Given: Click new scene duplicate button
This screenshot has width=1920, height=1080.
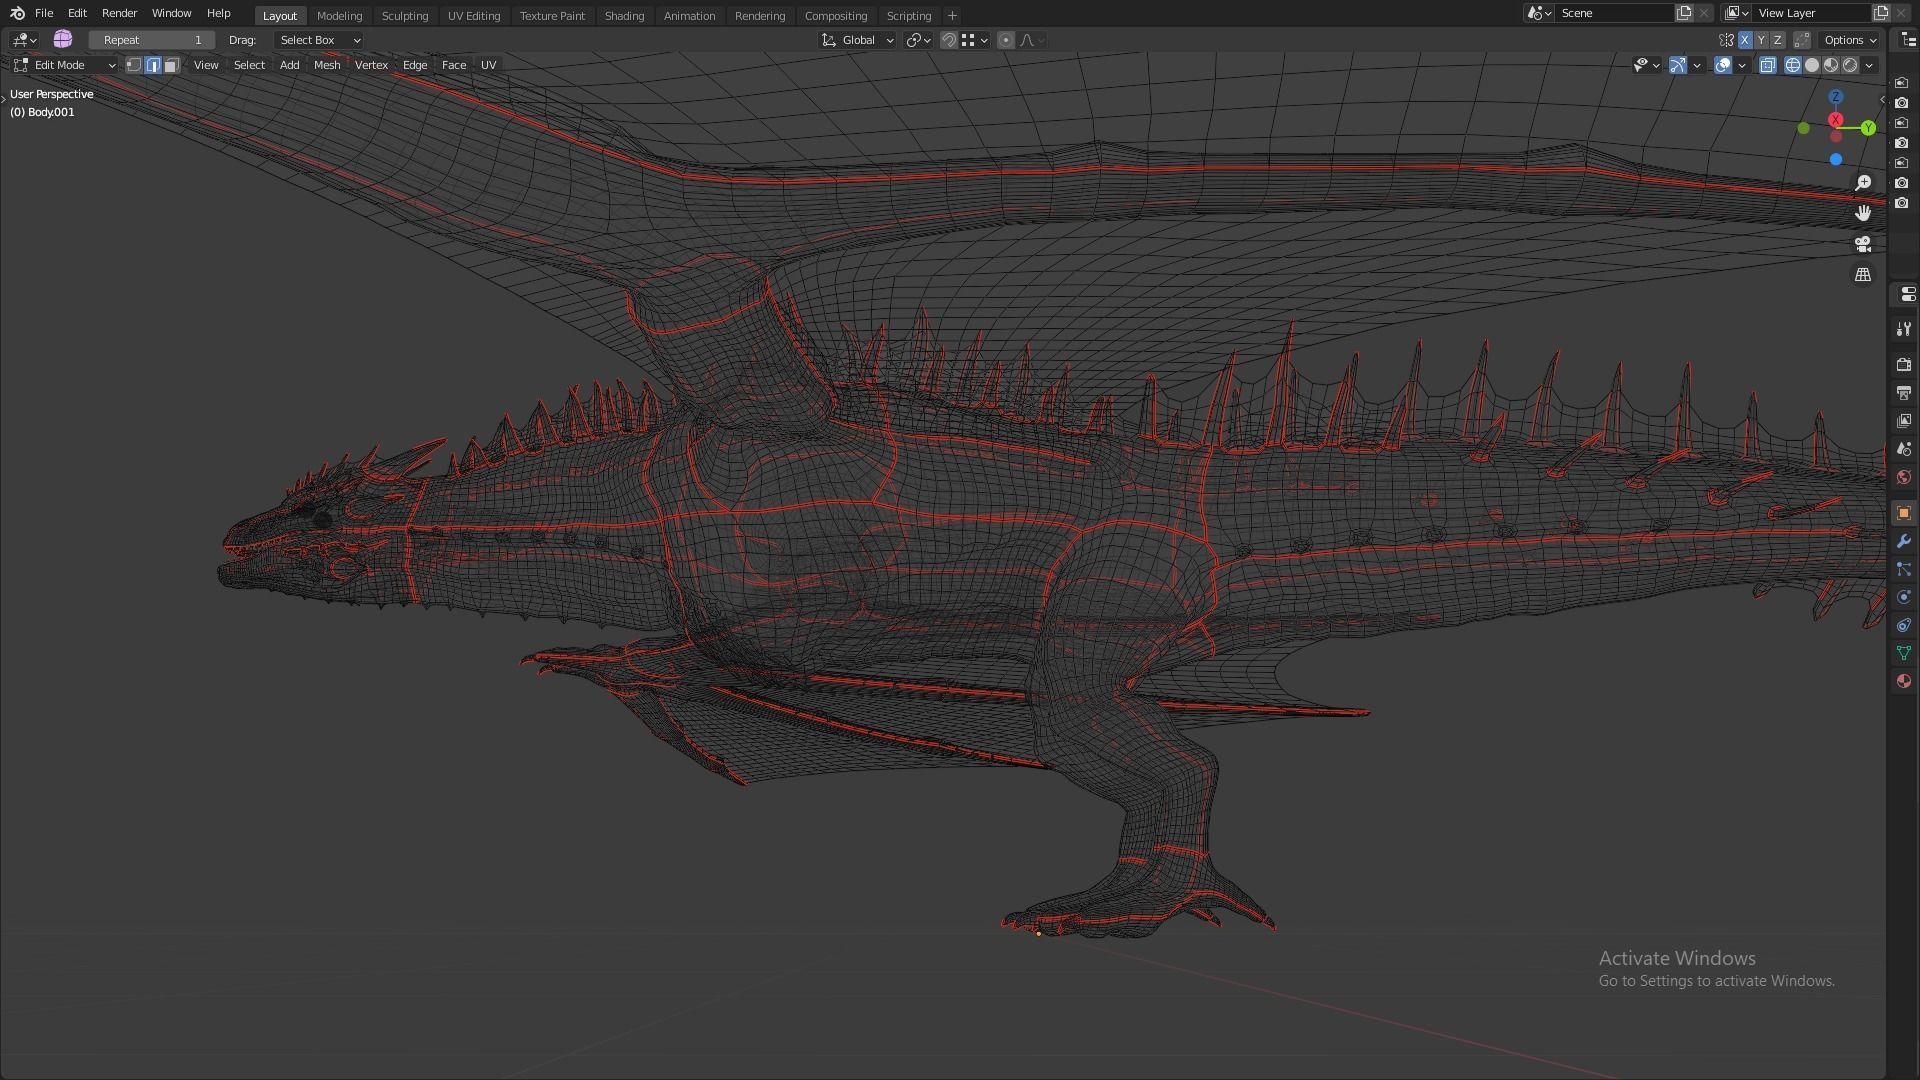Looking at the screenshot, I should [1684, 13].
